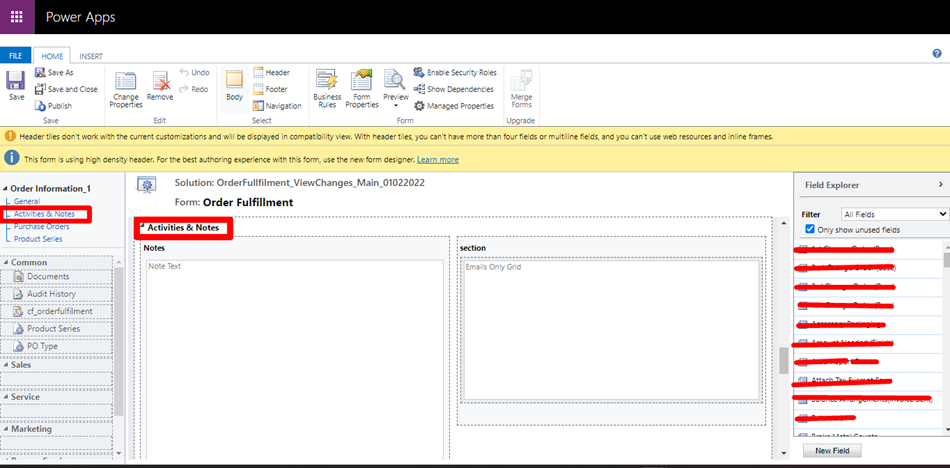Select Activities & Notes in the tree
Screen dimensions: 950x468
(44, 214)
